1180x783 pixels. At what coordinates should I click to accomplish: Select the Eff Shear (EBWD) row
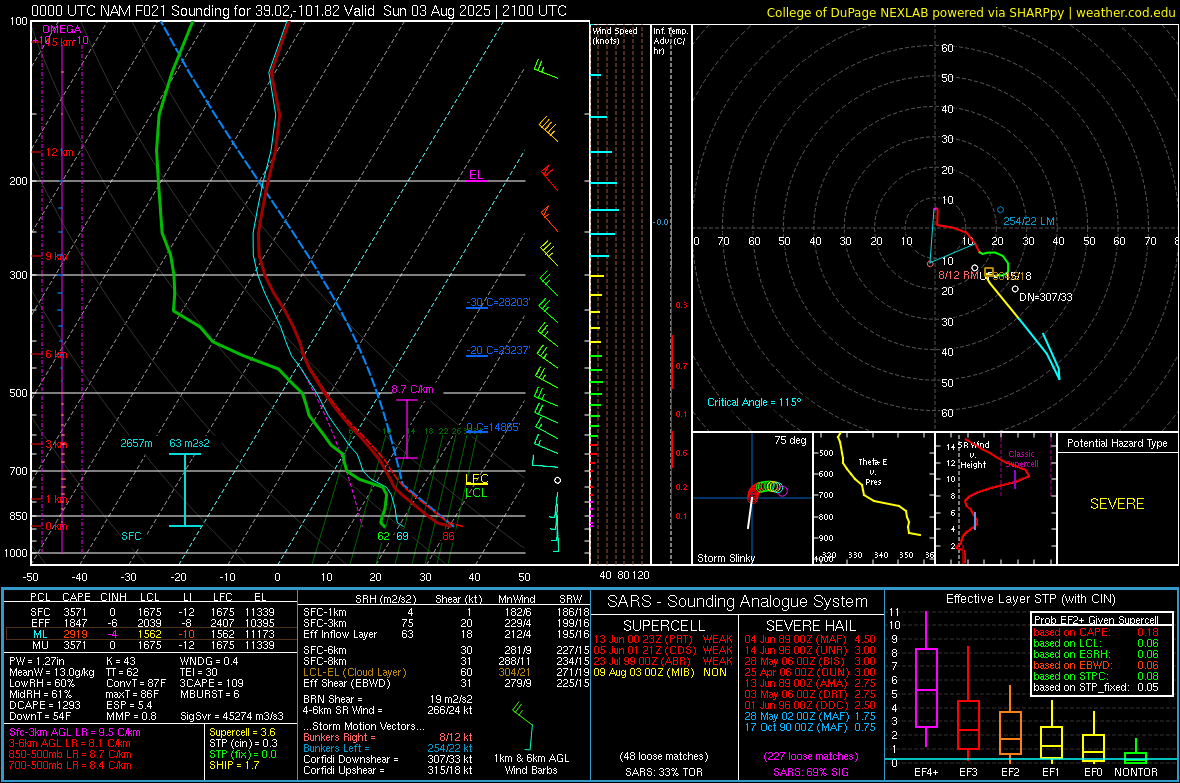point(446,683)
